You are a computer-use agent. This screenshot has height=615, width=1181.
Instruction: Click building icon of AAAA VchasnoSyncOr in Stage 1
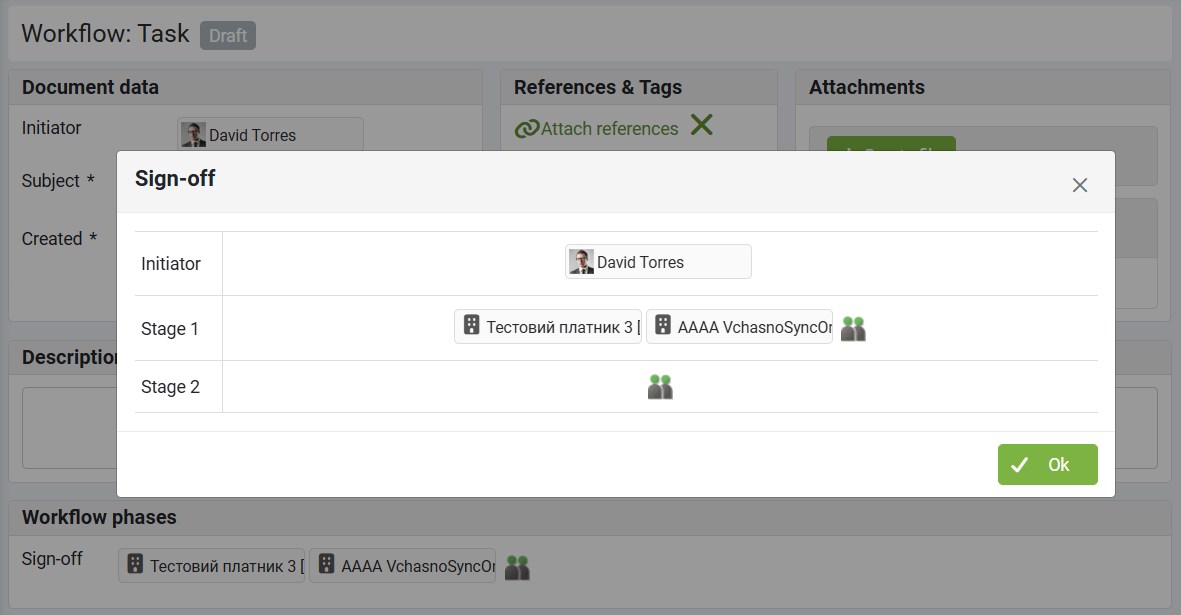pyautogui.click(x=663, y=326)
